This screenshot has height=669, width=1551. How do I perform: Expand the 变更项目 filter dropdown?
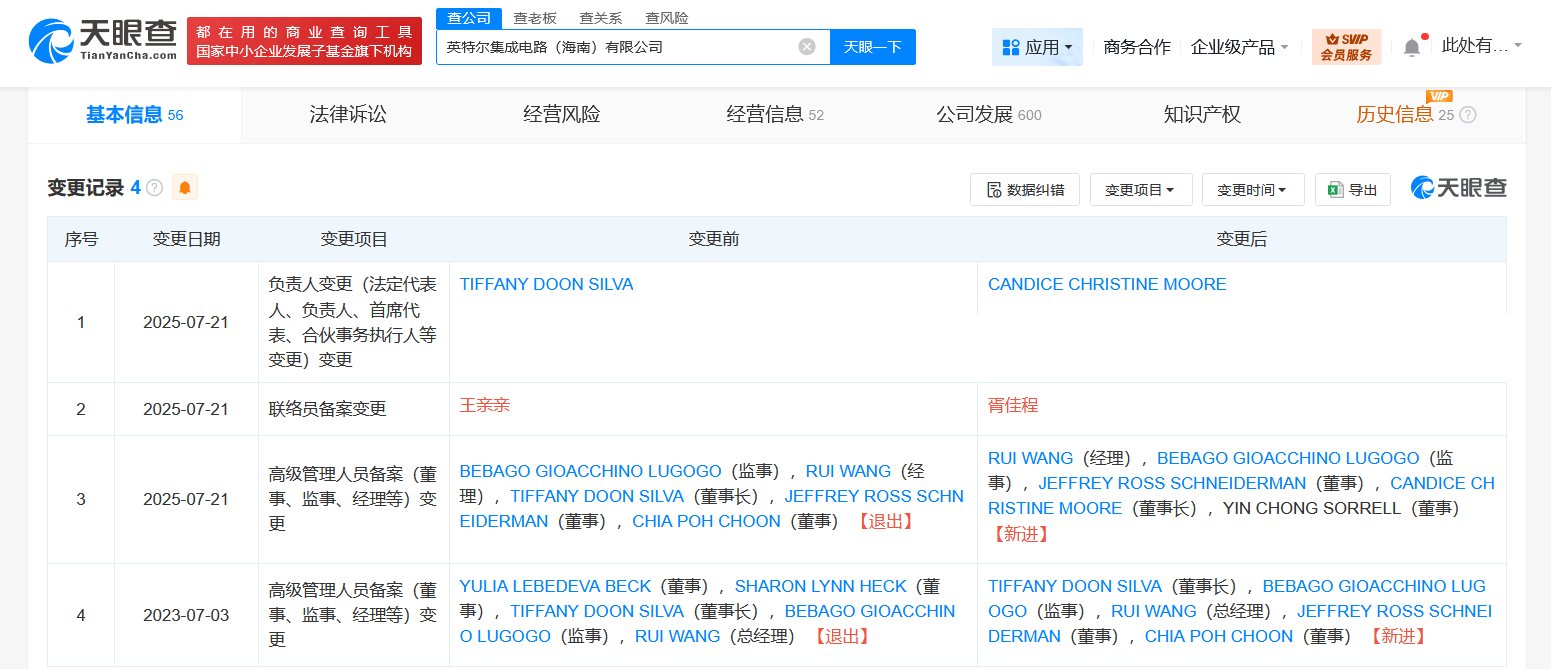(1141, 190)
